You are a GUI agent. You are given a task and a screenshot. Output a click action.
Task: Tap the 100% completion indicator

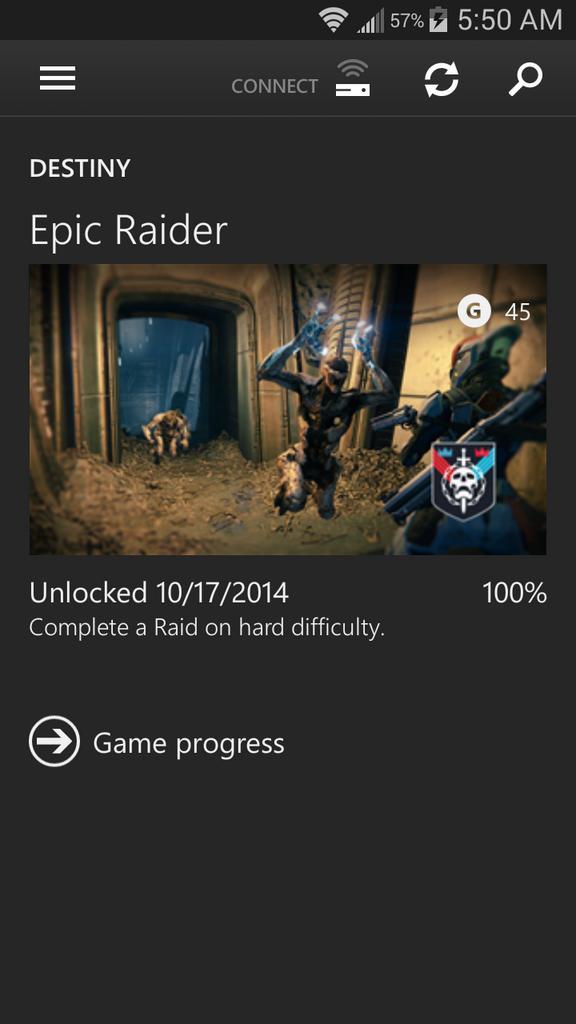point(515,593)
